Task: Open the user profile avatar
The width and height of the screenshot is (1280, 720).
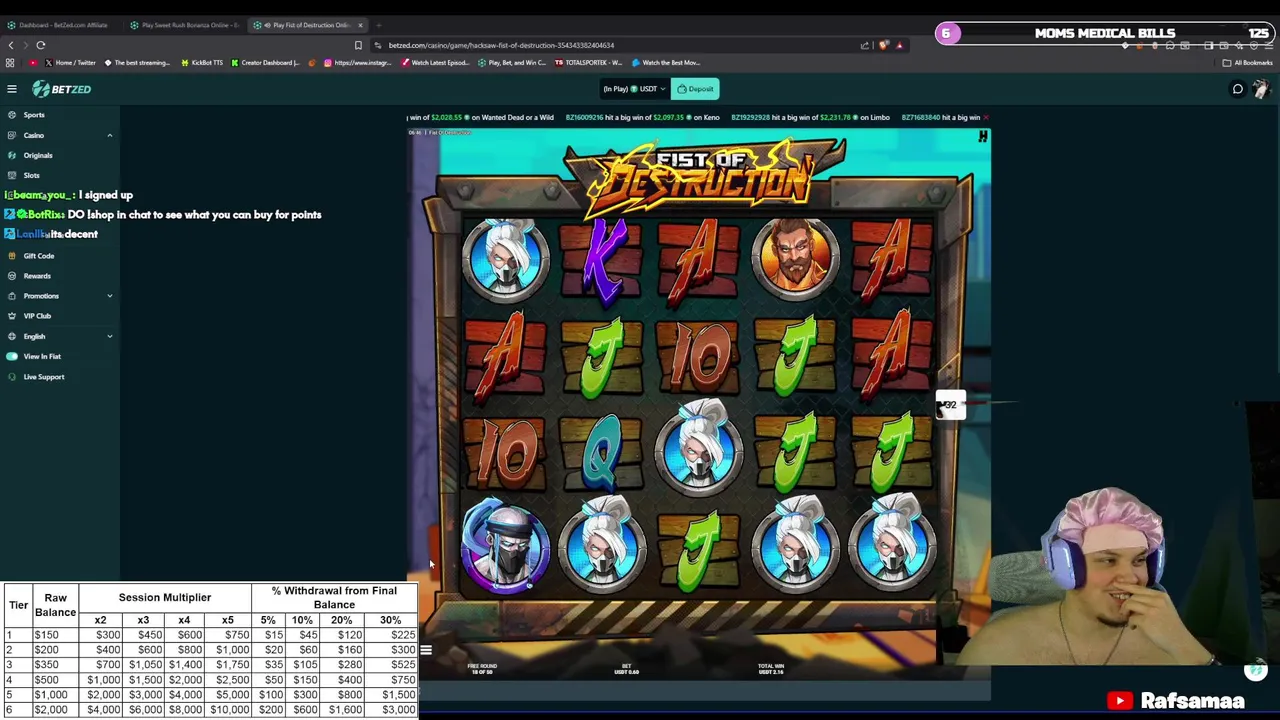Action: click(x=1260, y=89)
